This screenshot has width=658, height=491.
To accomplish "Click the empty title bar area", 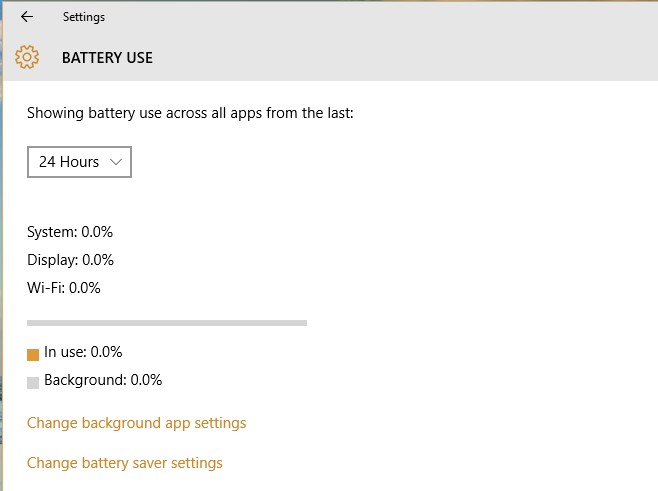I will 380,17.
